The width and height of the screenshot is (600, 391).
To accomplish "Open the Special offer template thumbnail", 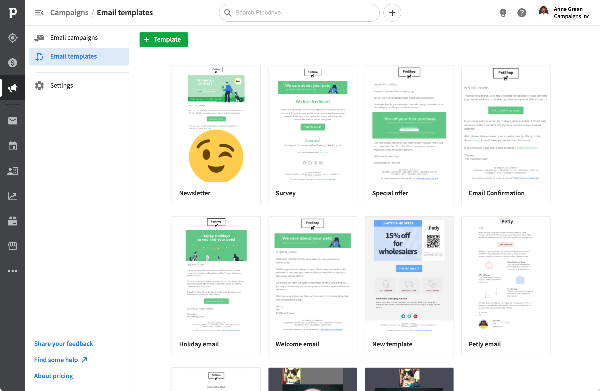I will click(x=409, y=125).
